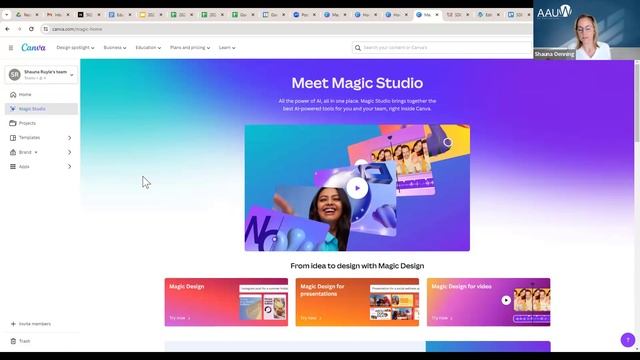Open Learn menu
640x360 pixels.
227,48
